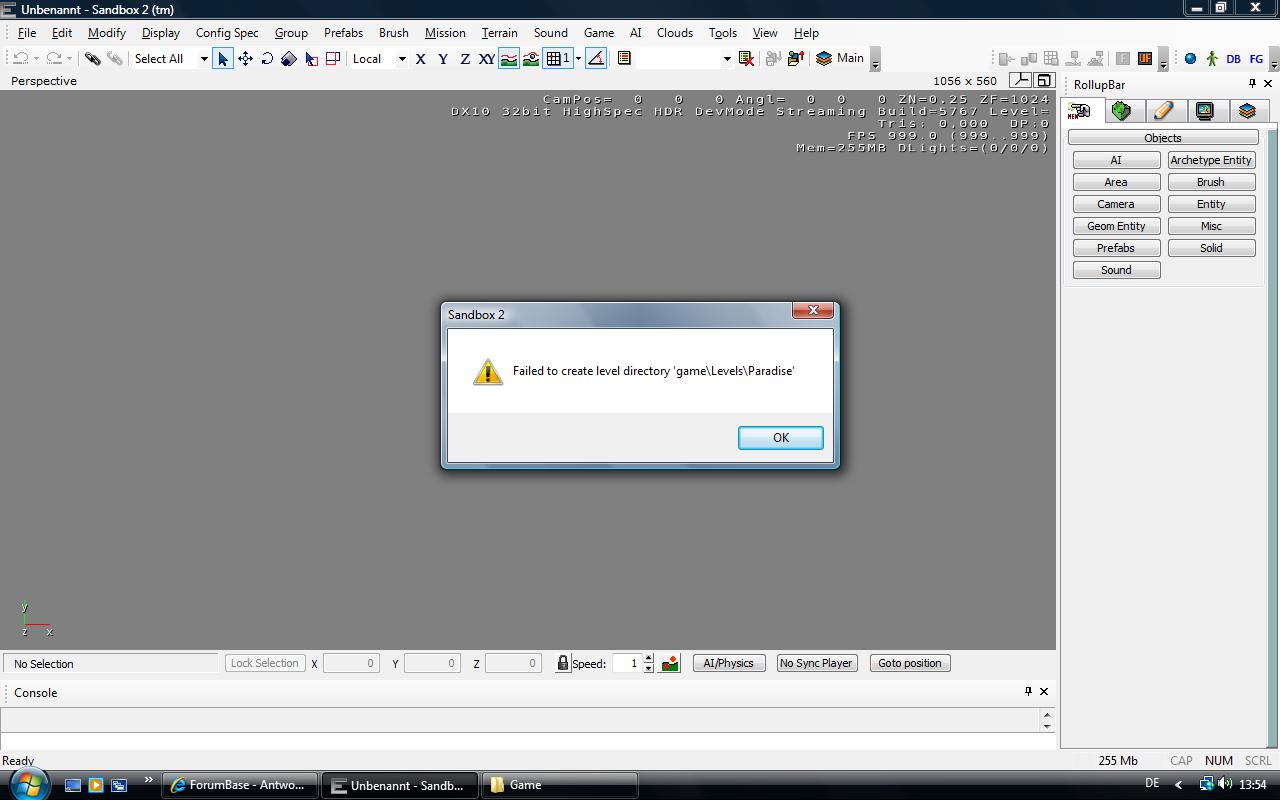Activate the Select arrow tool
The height and width of the screenshot is (800, 1280).
[x=222, y=59]
